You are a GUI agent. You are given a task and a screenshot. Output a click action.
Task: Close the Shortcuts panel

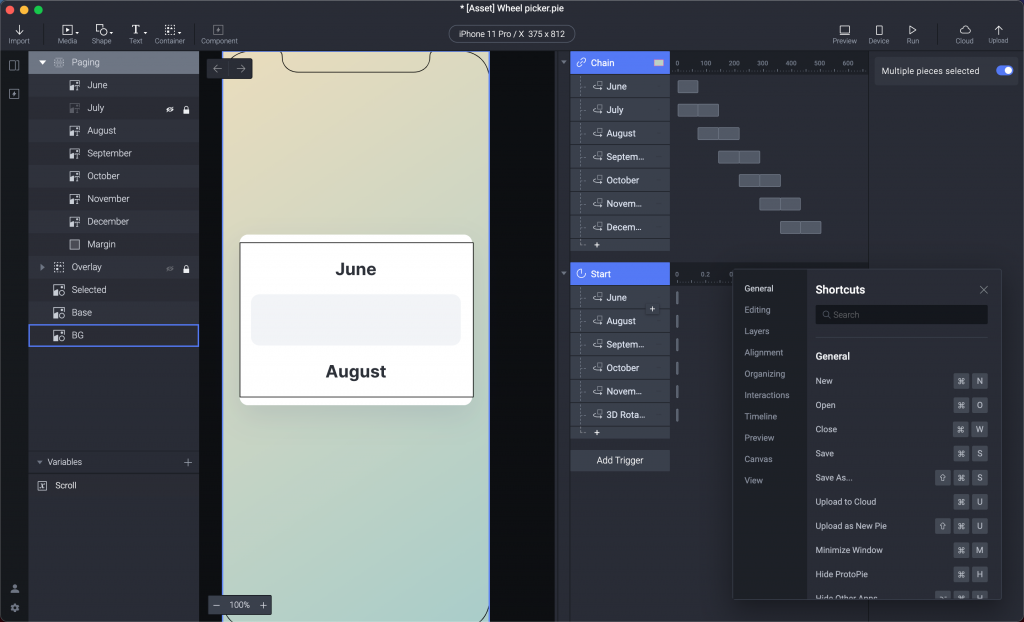click(984, 289)
